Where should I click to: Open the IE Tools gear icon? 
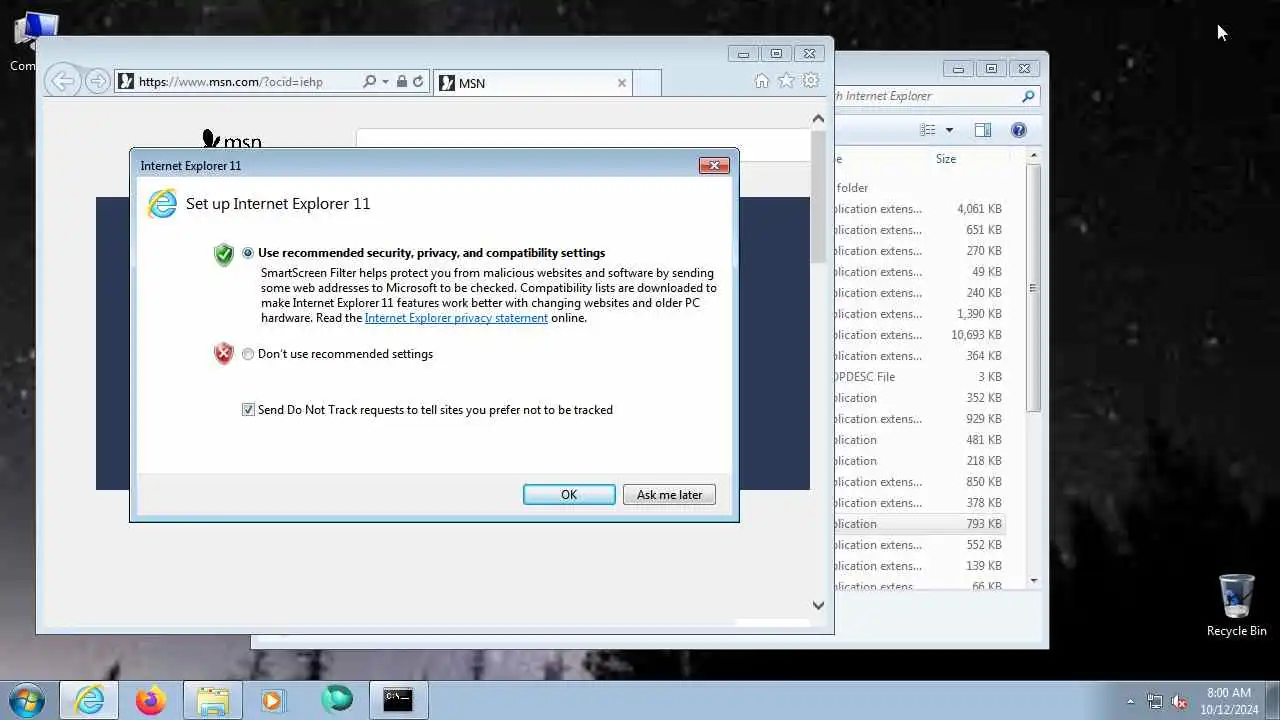coord(811,81)
